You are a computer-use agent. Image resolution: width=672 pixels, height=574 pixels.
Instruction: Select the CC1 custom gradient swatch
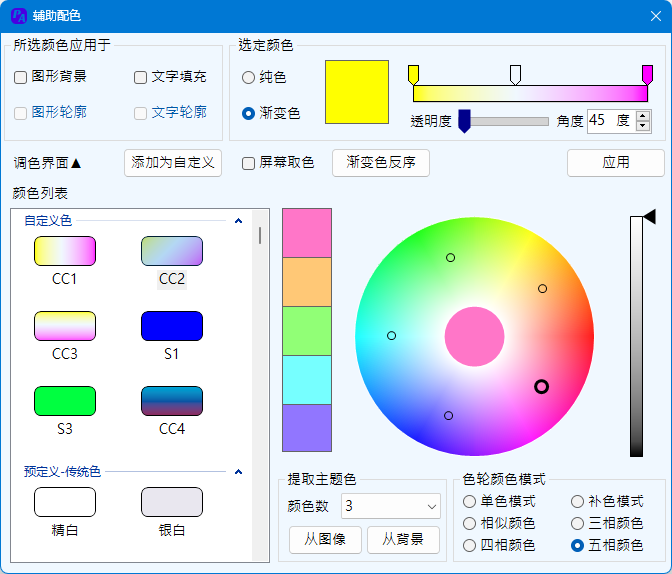[x=65, y=251]
